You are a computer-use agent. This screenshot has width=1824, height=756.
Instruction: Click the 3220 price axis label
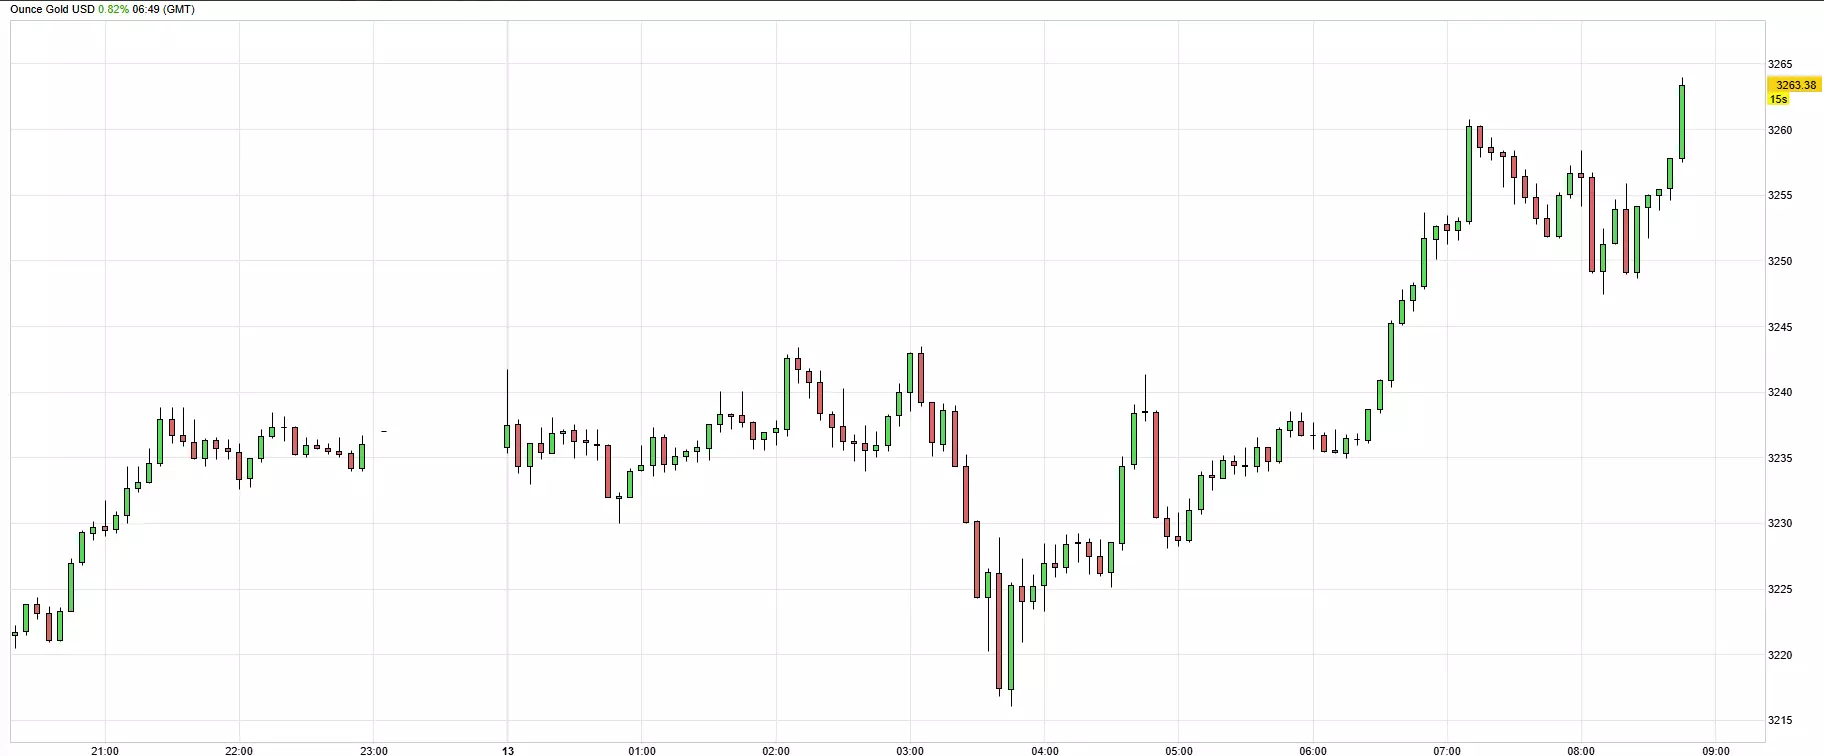1780,655
